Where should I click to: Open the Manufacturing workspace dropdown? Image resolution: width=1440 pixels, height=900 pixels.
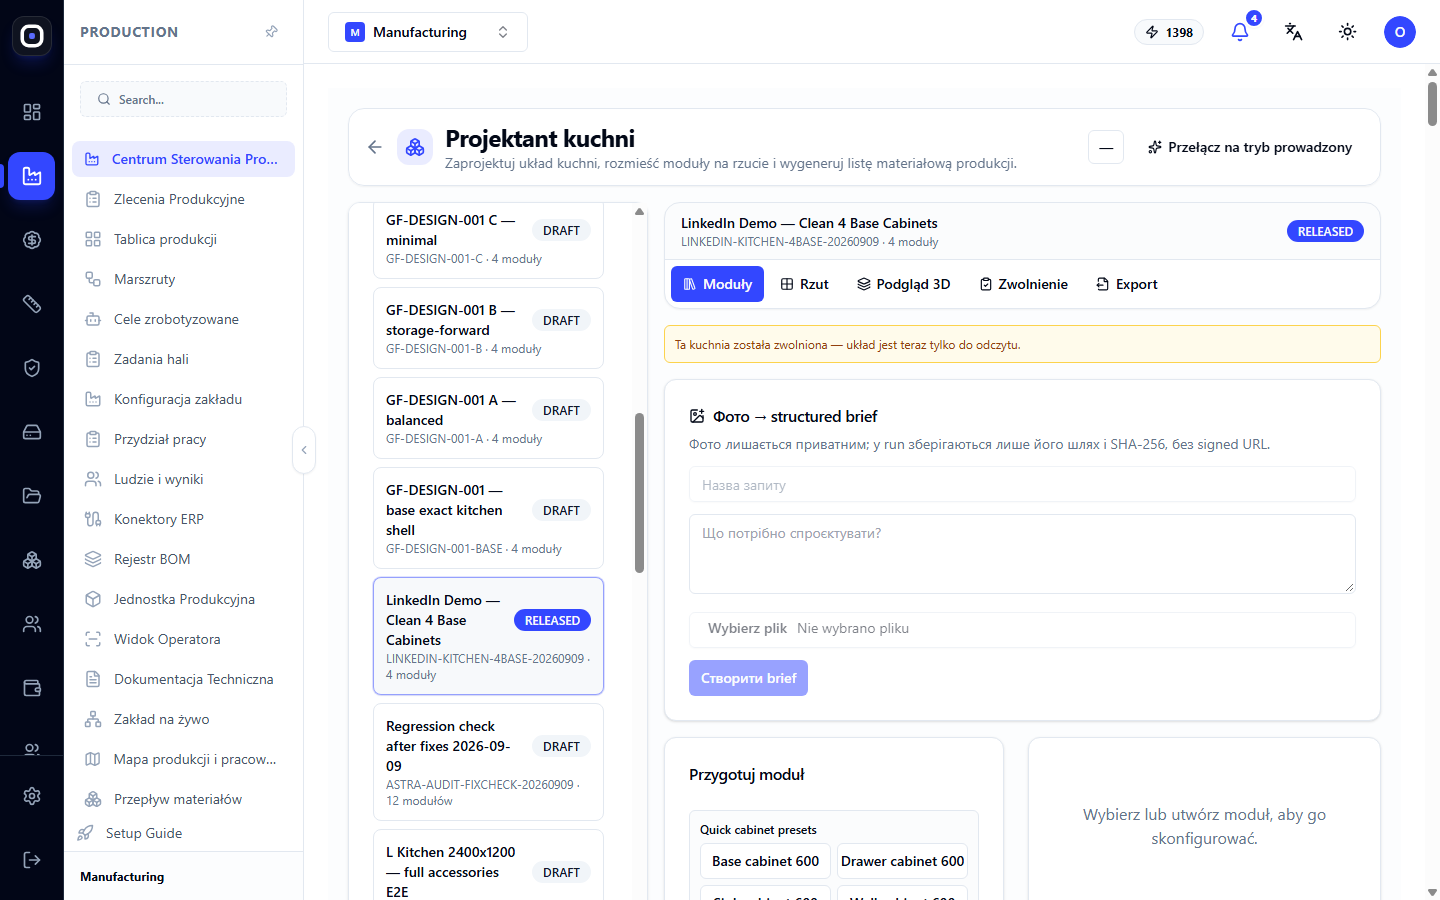point(428,32)
